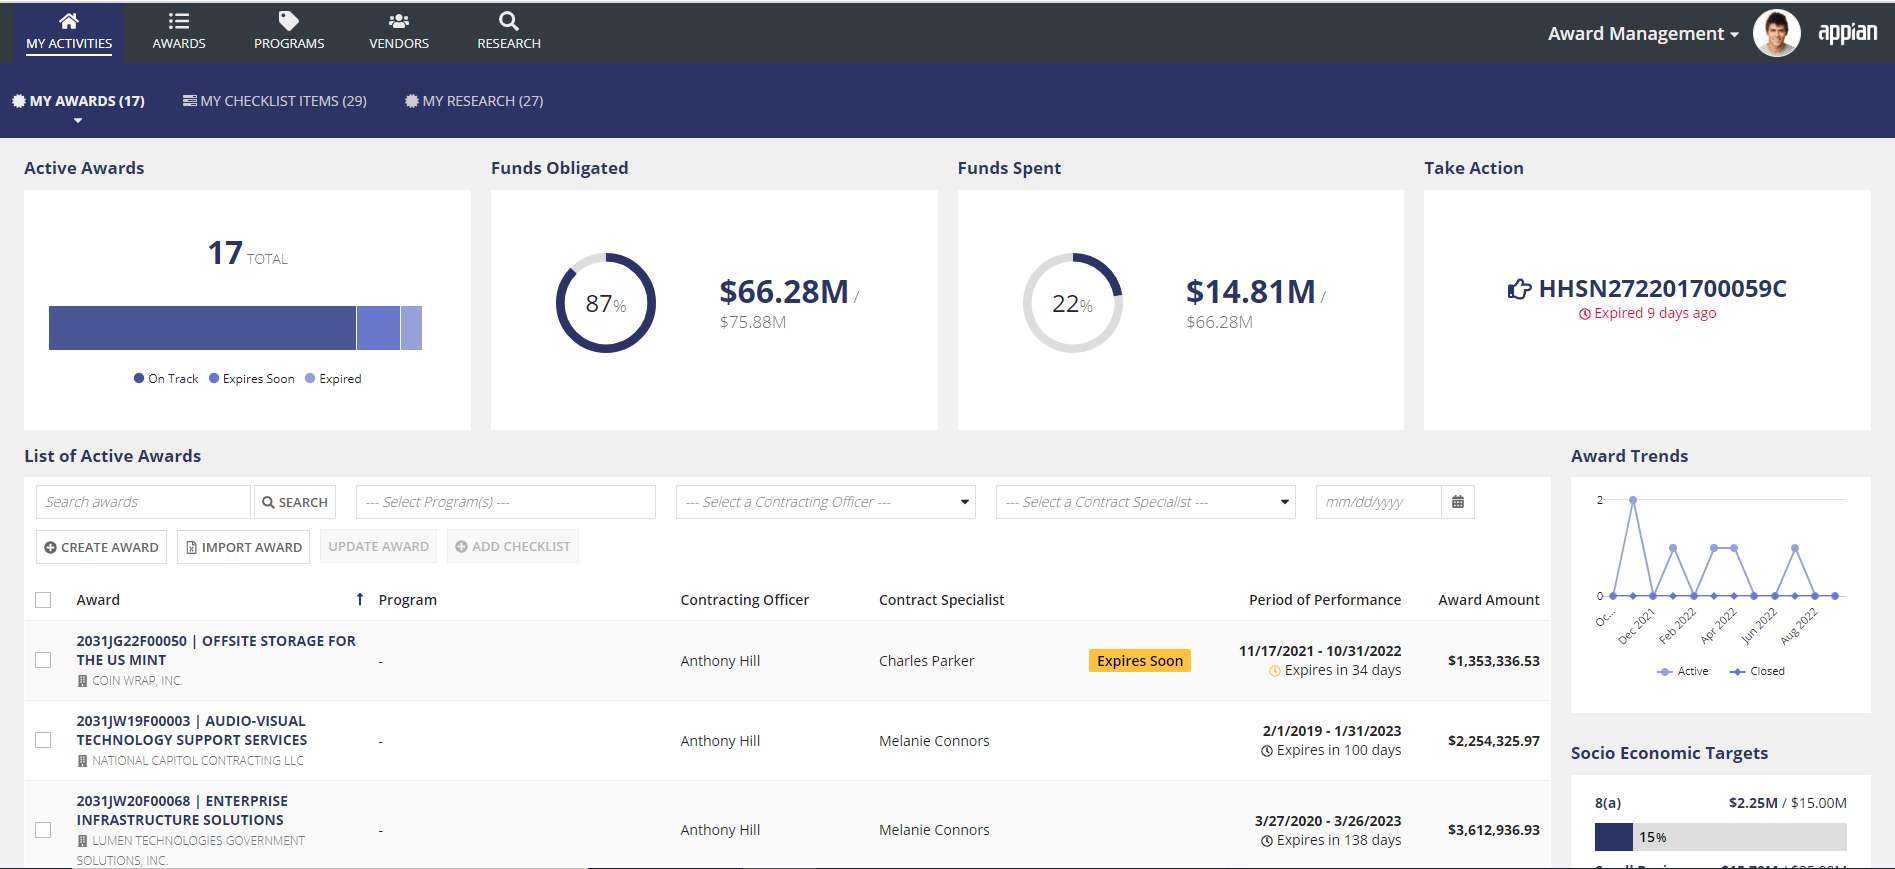Open Programs tag icon in navigation bar
Image resolution: width=1895 pixels, height=869 pixels.
click(288, 21)
